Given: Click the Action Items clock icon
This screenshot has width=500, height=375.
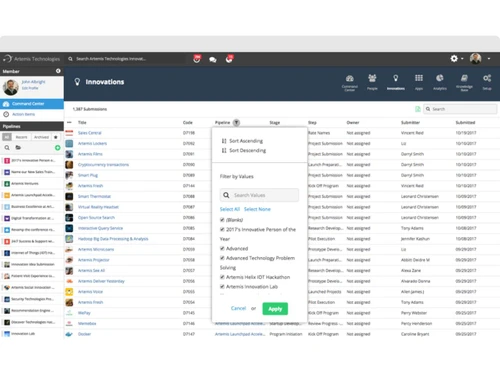Looking at the screenshot, I should 6,114.
